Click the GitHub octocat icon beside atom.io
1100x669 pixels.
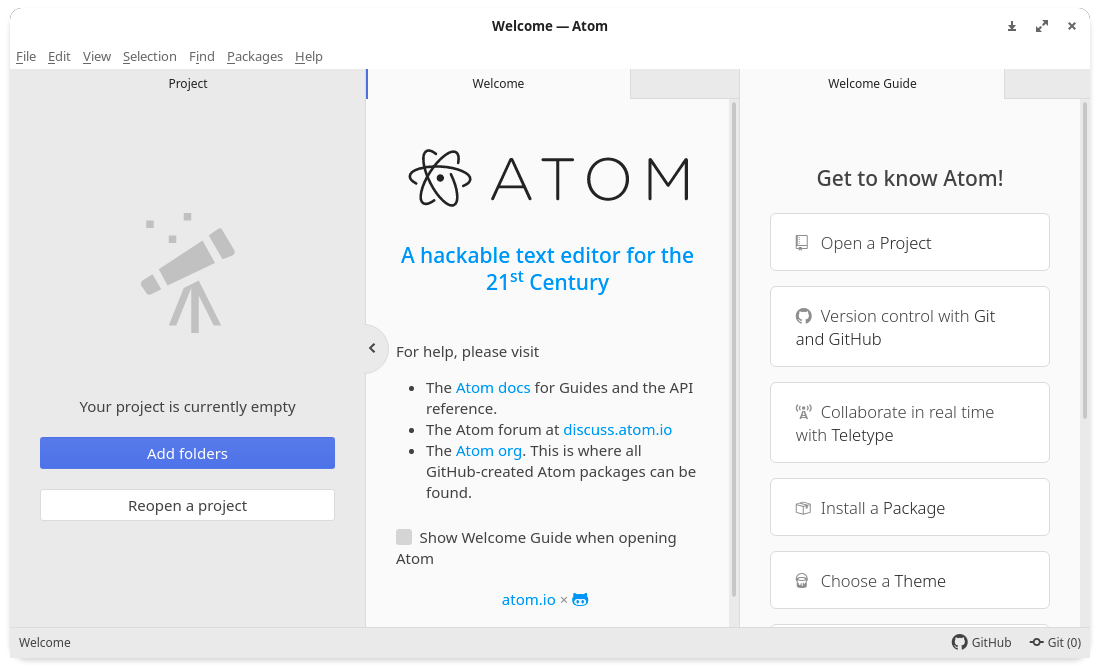coord(580,600)
